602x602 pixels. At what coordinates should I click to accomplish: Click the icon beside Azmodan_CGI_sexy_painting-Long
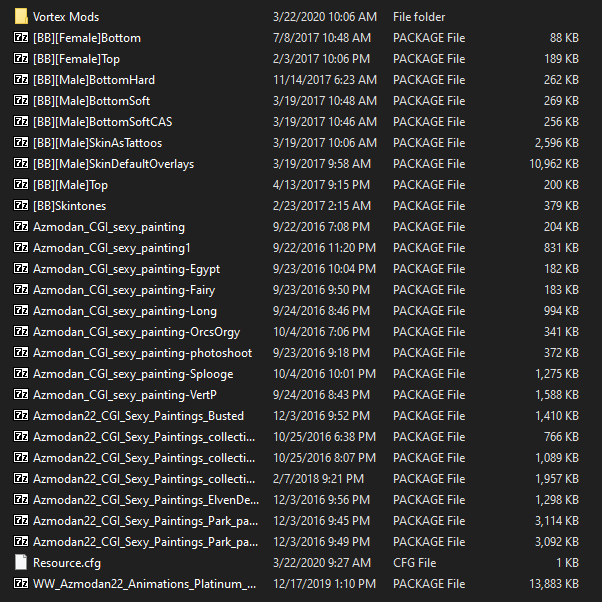pos(21,310)
